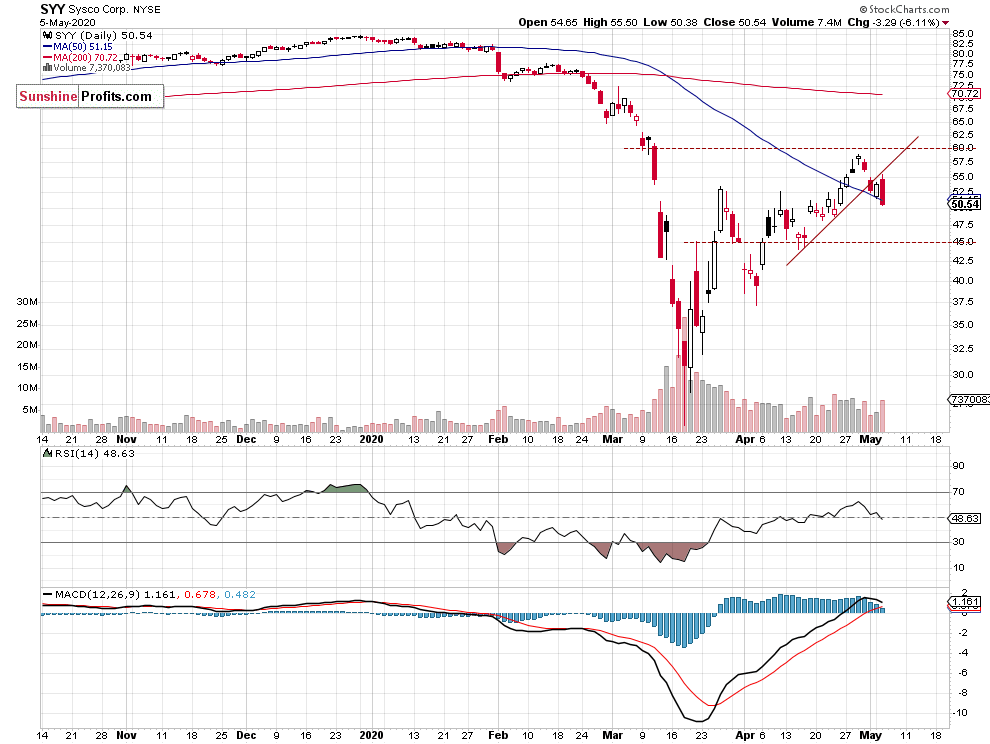Image resolution: width=990 pixels, height=744 pixels.
Task: Open the StockCharts.com copyright link
Action: (904, 9)
